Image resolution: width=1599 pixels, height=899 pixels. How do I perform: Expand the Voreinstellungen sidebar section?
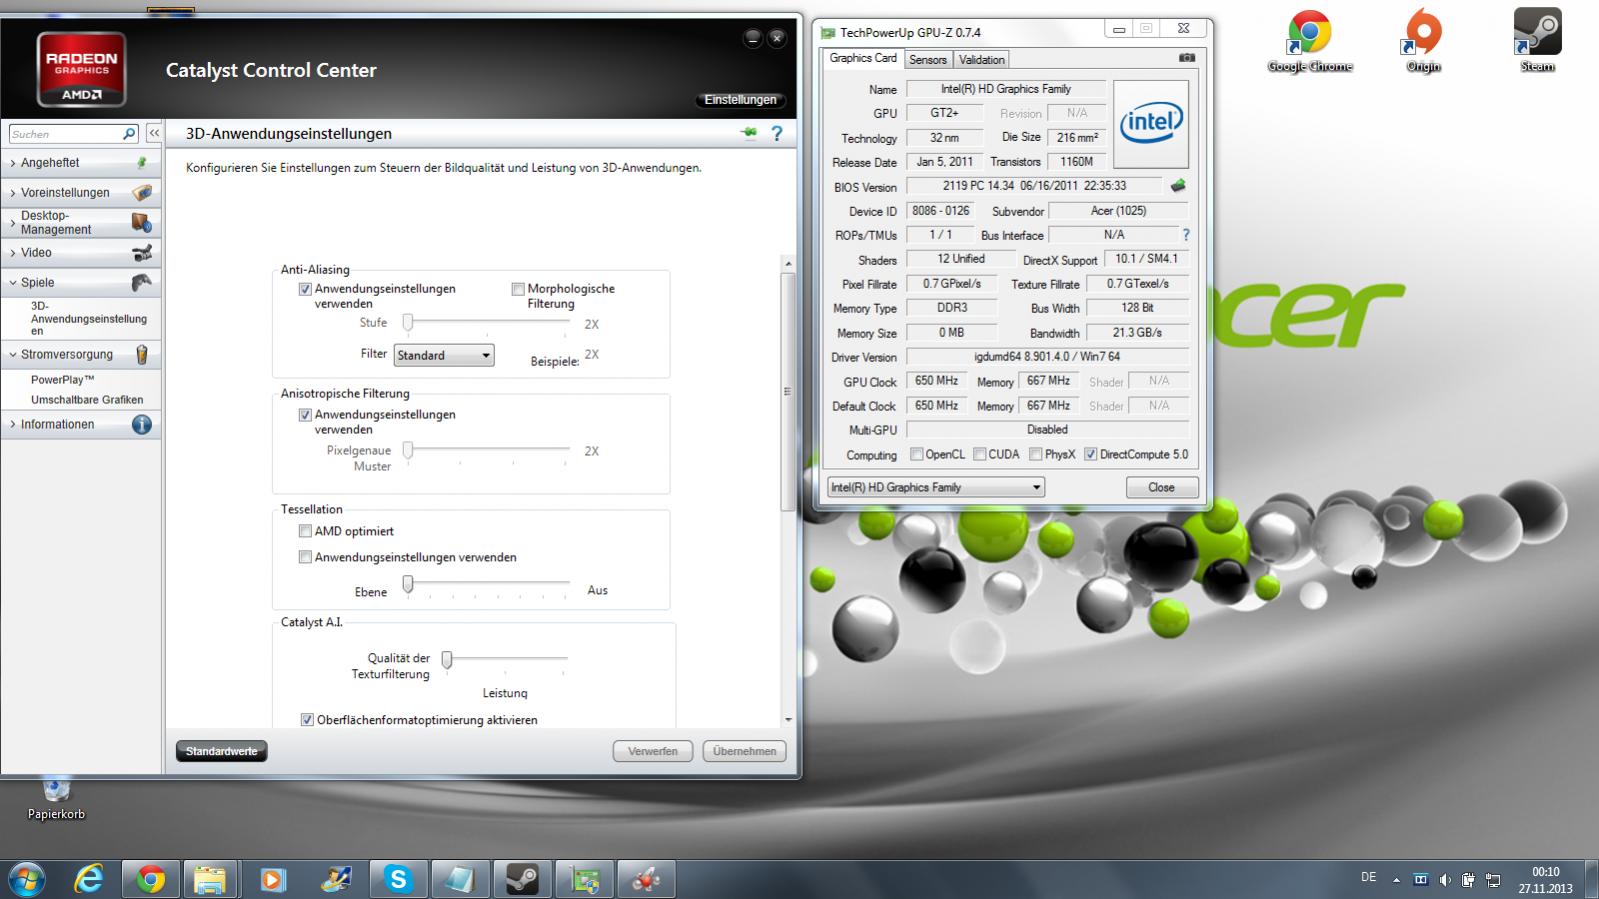tap(80, 192)
